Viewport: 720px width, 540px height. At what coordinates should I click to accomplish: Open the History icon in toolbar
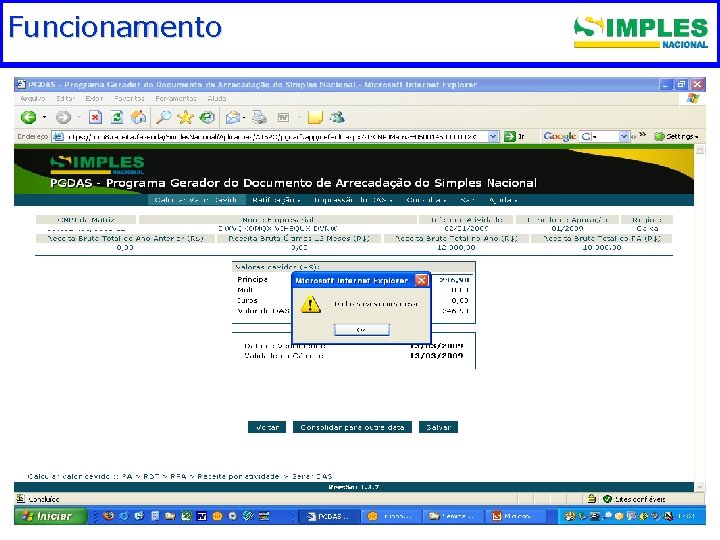[x=208, y=118]
